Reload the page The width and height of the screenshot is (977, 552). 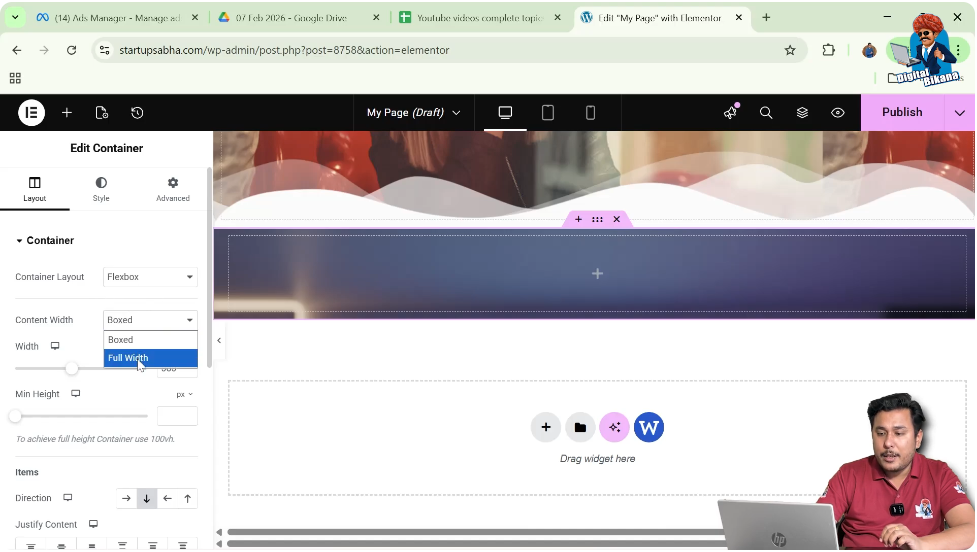(x=72, y=50)
